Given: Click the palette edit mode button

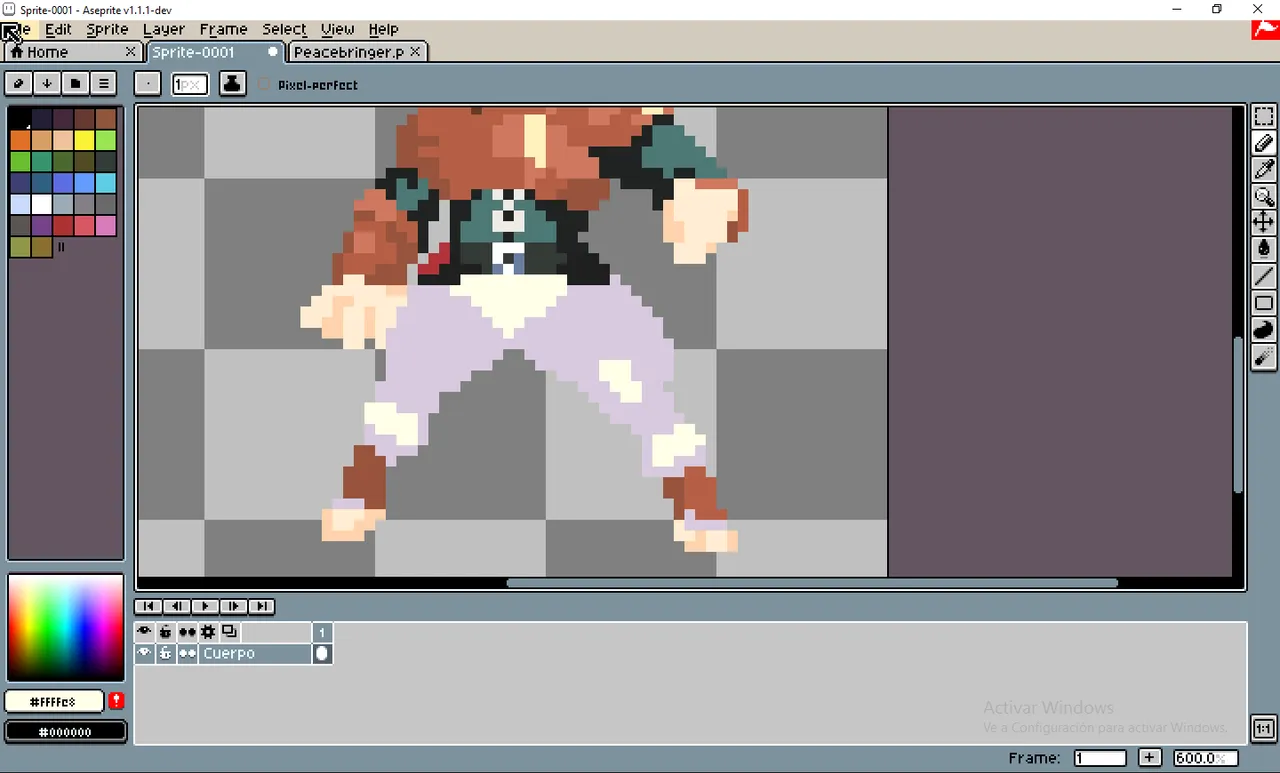Looking at the screenshot, I should [19, 83].
